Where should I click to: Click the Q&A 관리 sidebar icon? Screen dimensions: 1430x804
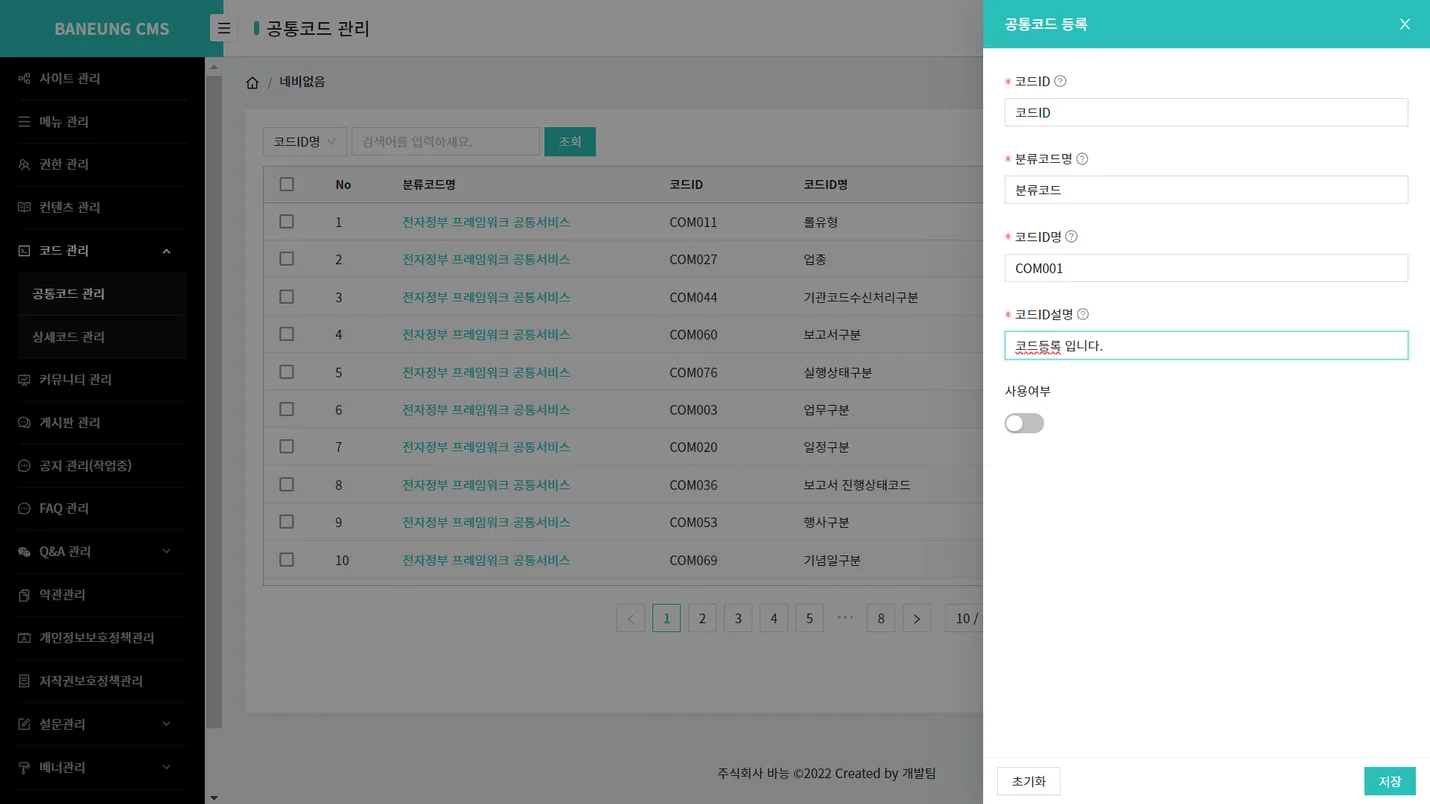(x=24, y=551)
